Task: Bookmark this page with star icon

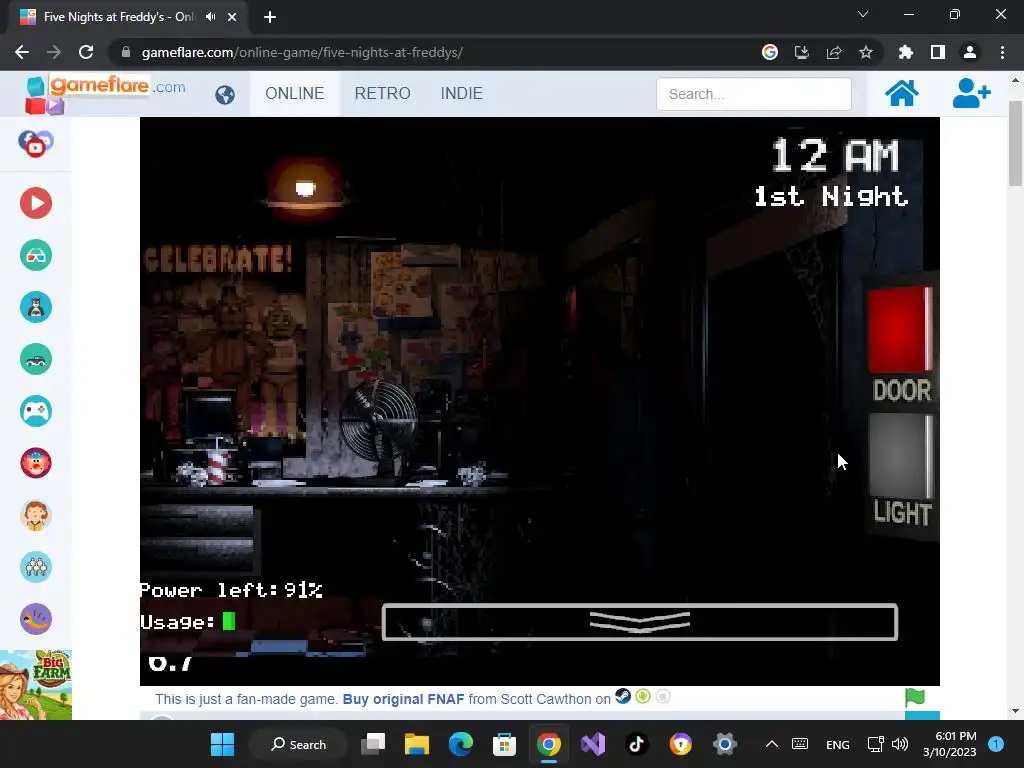Action: click(866, 52)
